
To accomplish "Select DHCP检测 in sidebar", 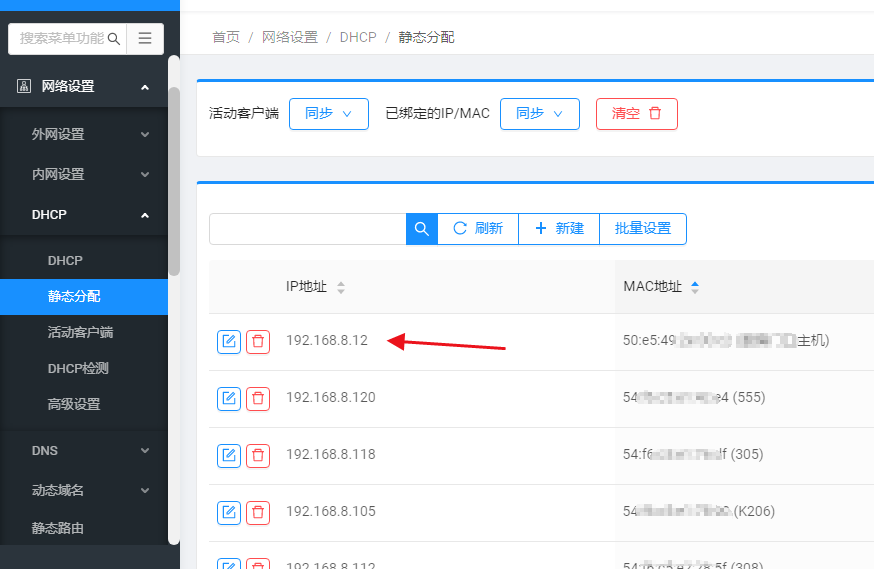I will click(78, 368).
